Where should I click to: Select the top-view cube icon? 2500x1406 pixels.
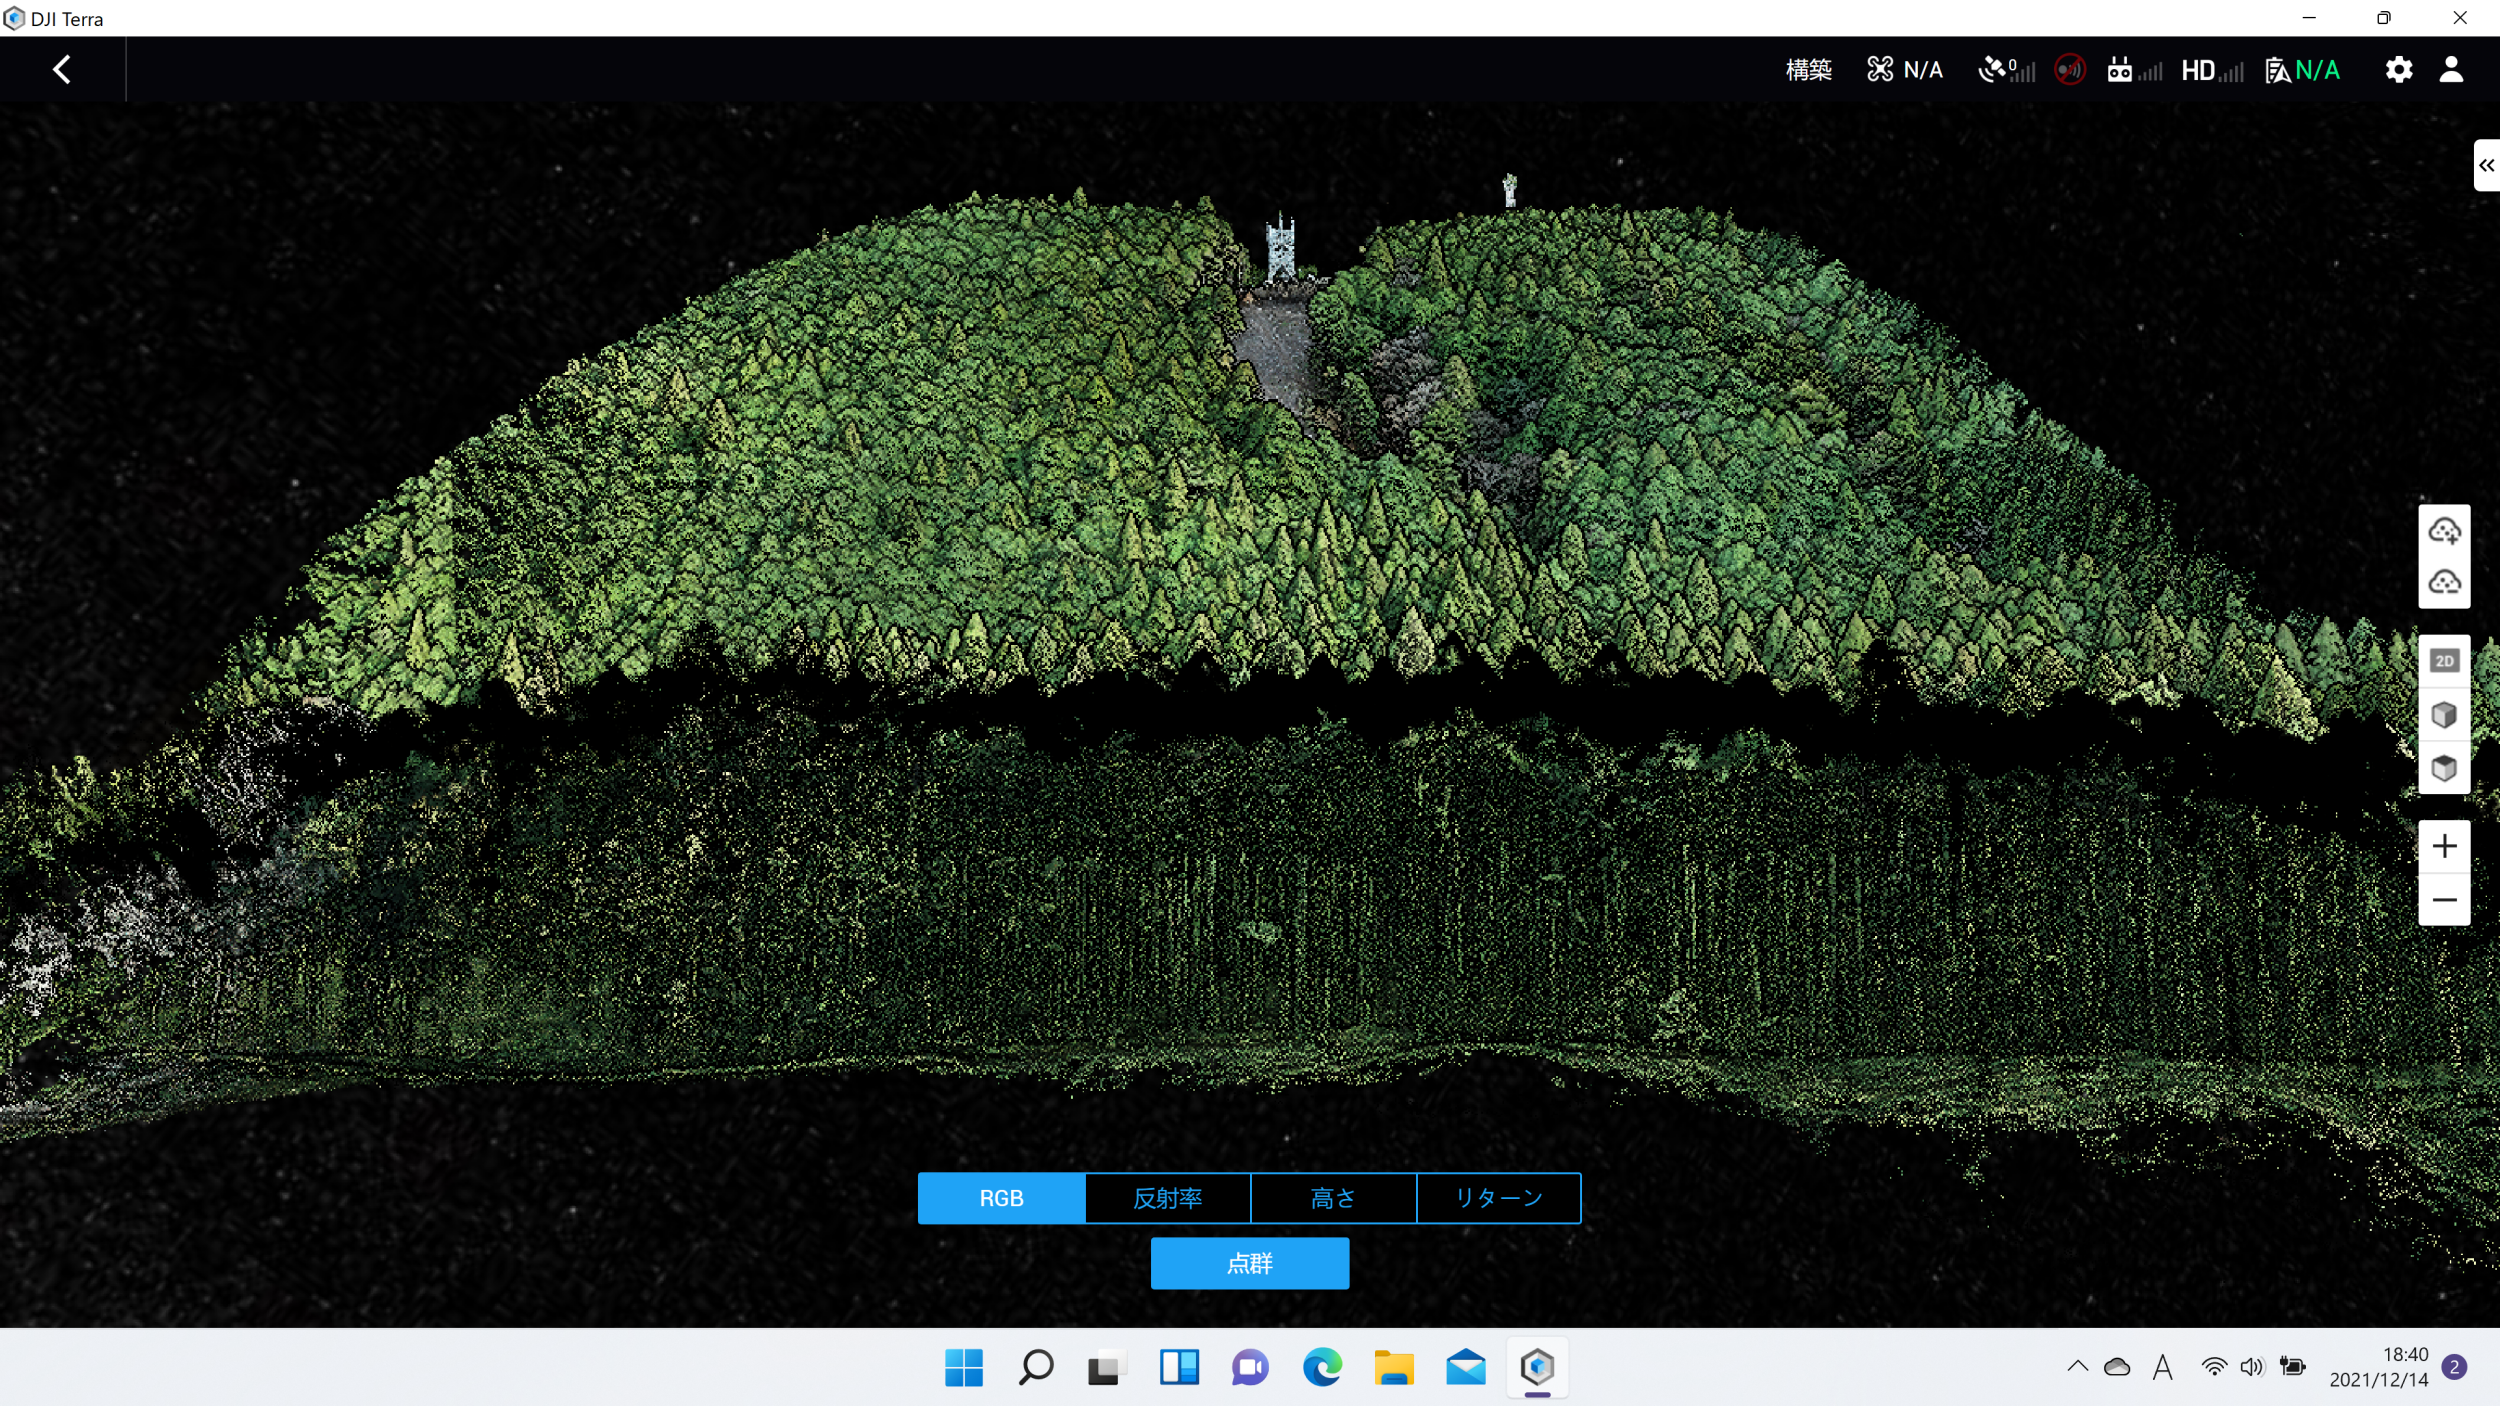click(x=2444, y=767)
